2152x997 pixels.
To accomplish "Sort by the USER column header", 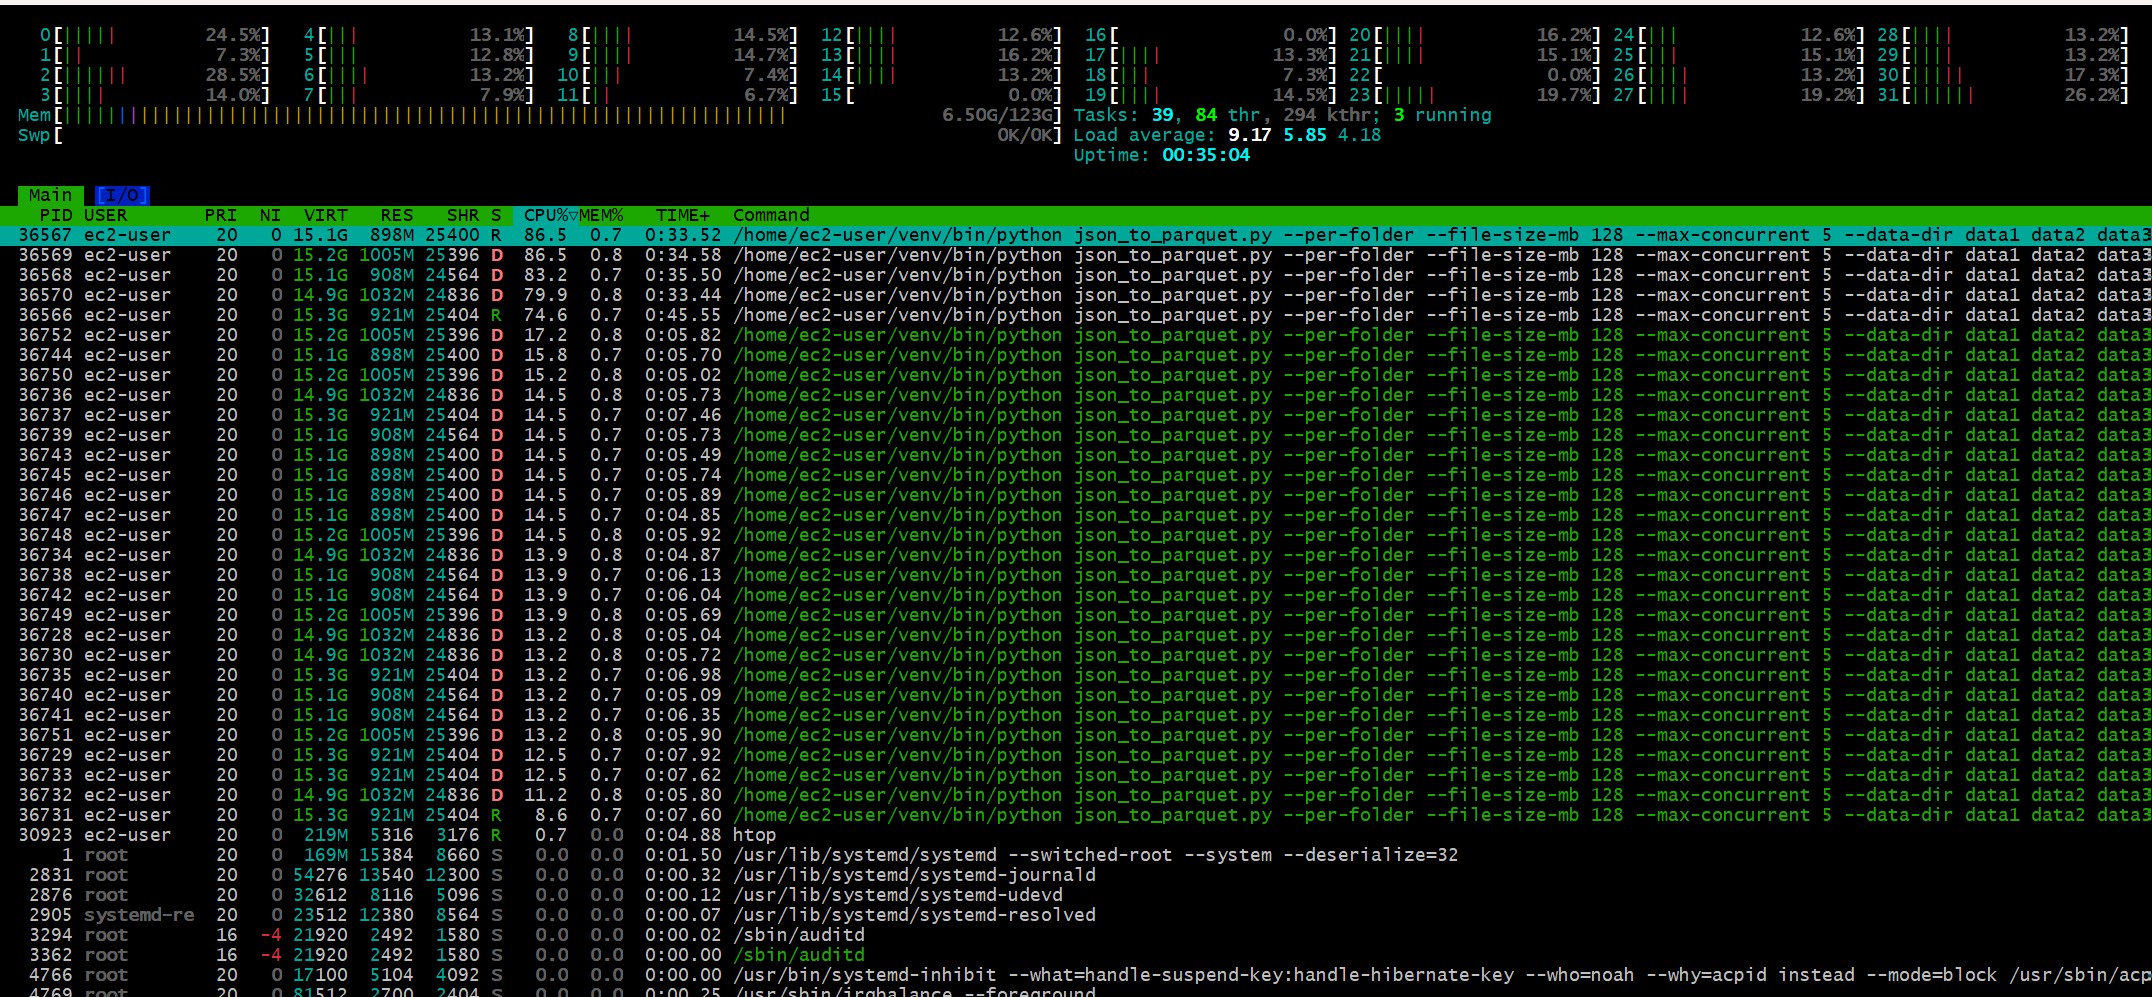I will coord(105,215).
